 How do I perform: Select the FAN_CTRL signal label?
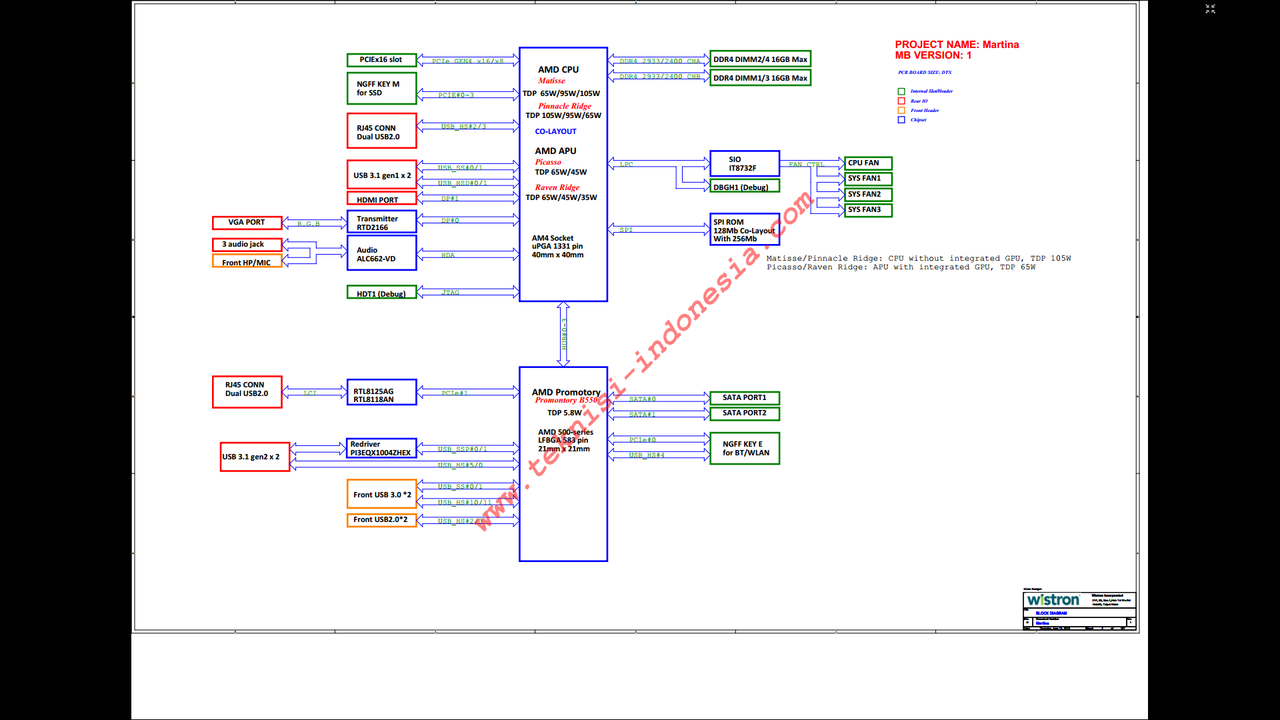(x=807, y=164)
